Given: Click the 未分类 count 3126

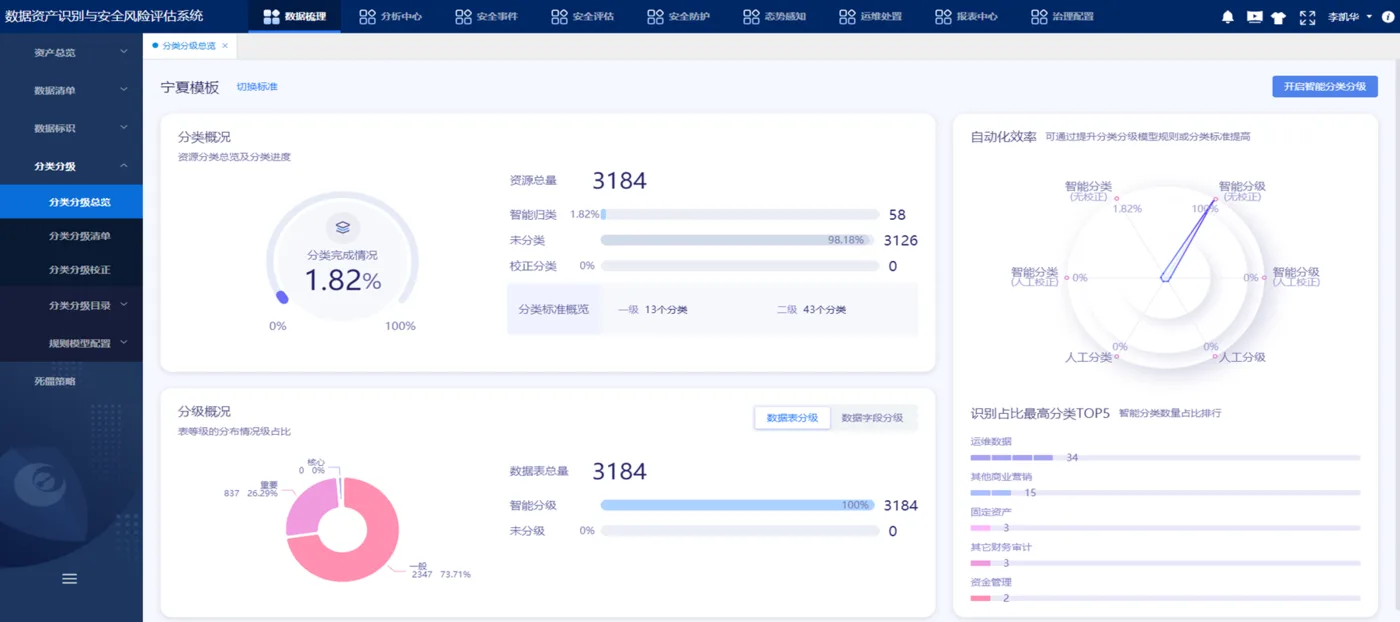Looking at the screenshot, I should click(x=901, y=240).
